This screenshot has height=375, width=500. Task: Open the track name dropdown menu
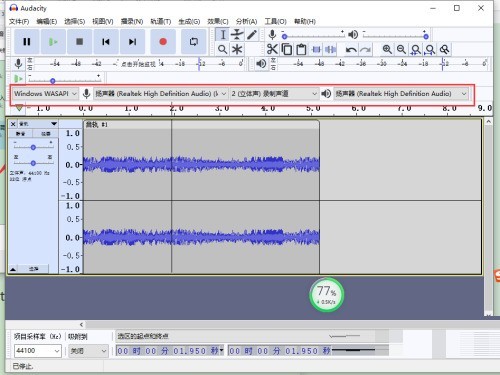(x=37, y=124)
